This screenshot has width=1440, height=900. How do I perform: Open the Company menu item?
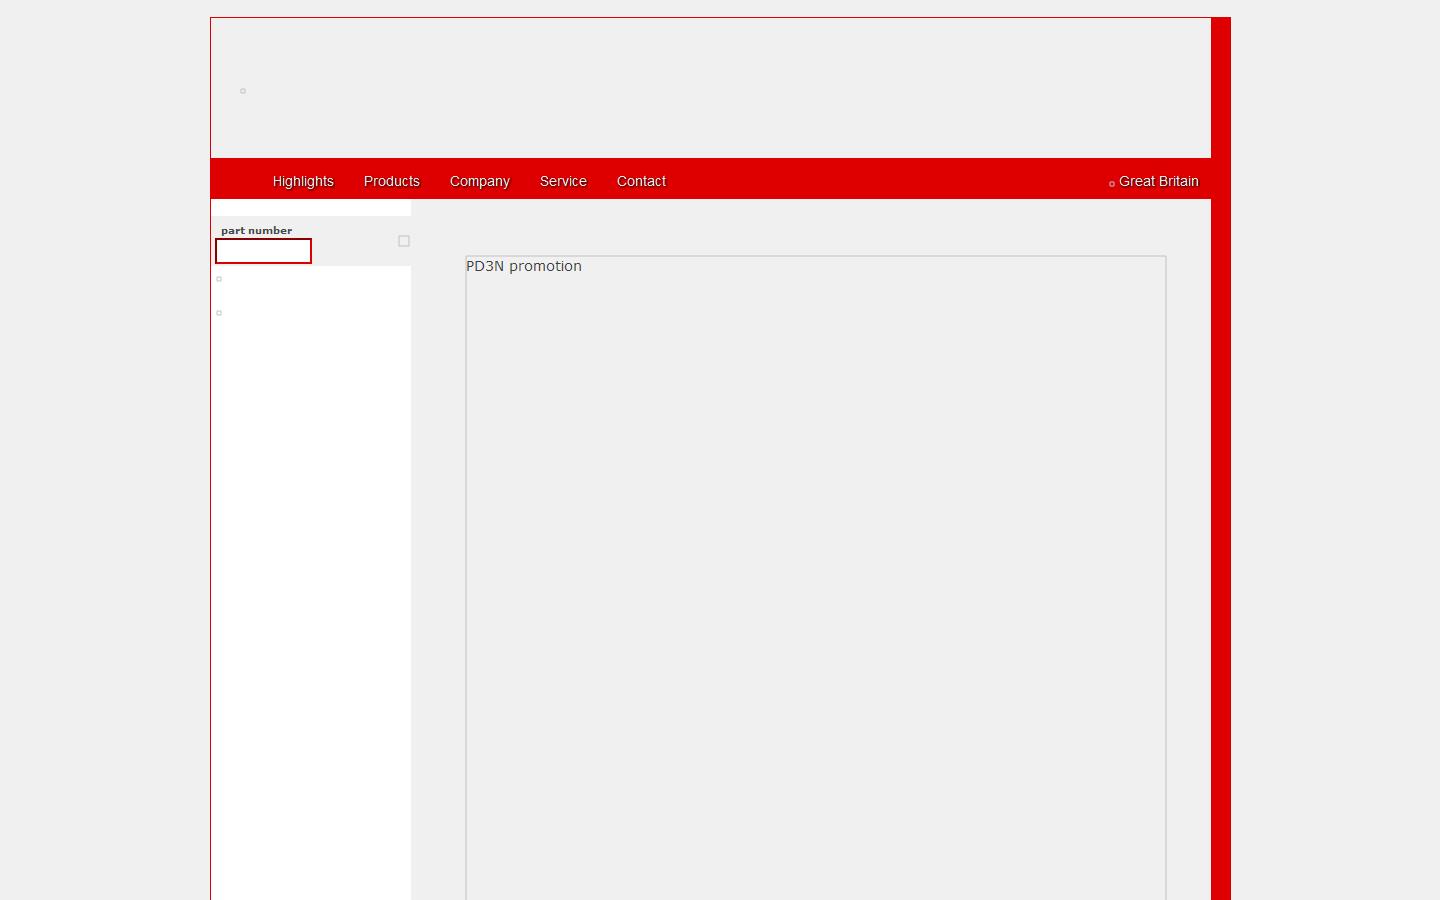479,181
